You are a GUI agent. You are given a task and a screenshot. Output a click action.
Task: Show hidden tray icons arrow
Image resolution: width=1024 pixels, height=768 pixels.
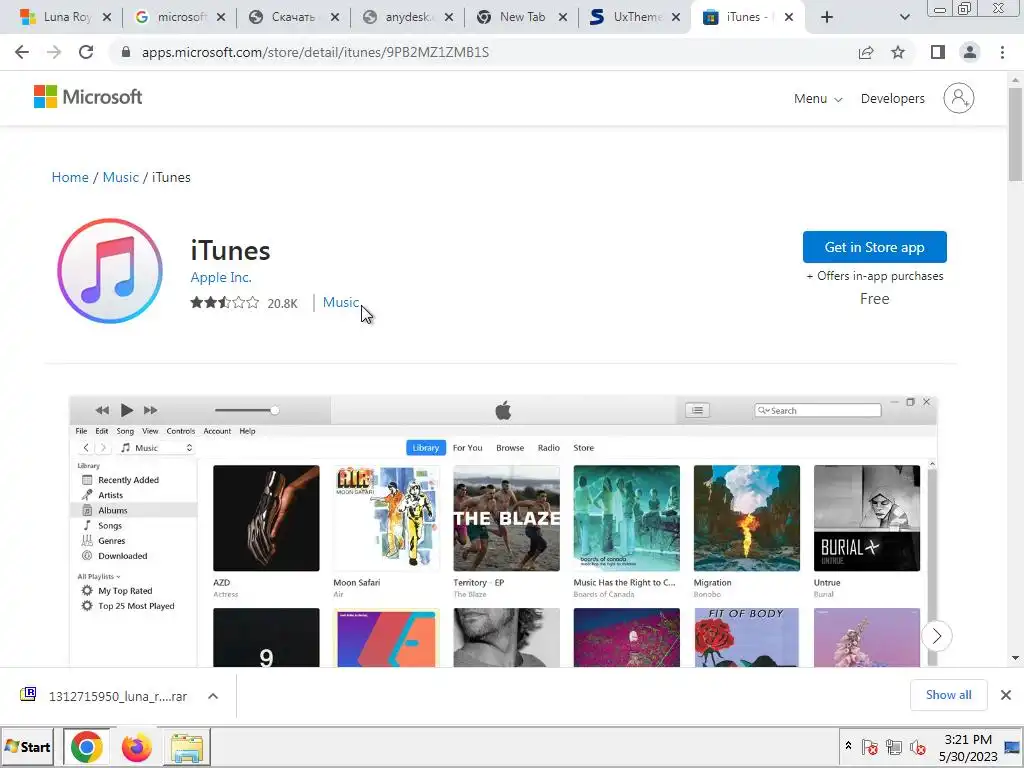point(848,746)
